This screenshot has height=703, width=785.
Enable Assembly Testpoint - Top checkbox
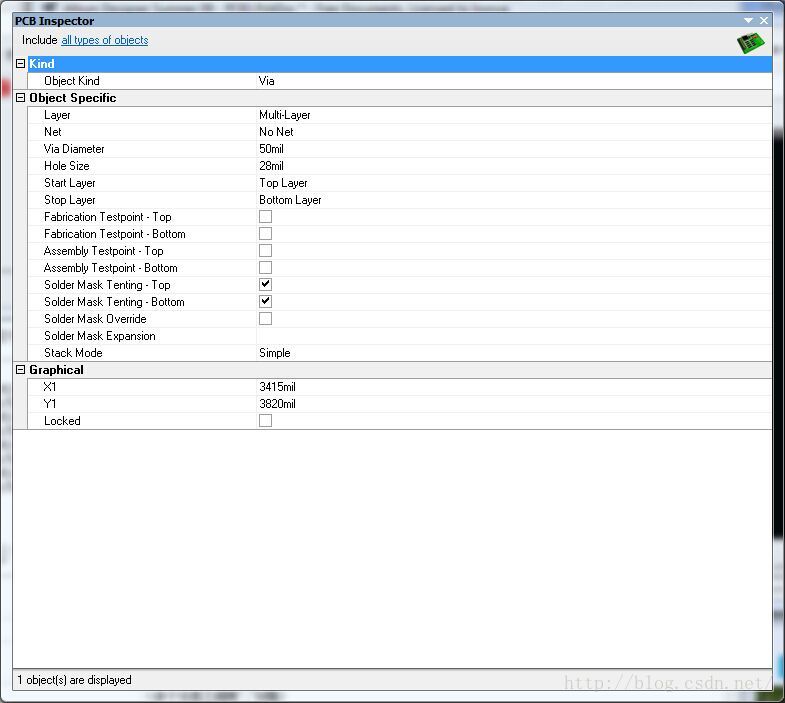(265, 251)
